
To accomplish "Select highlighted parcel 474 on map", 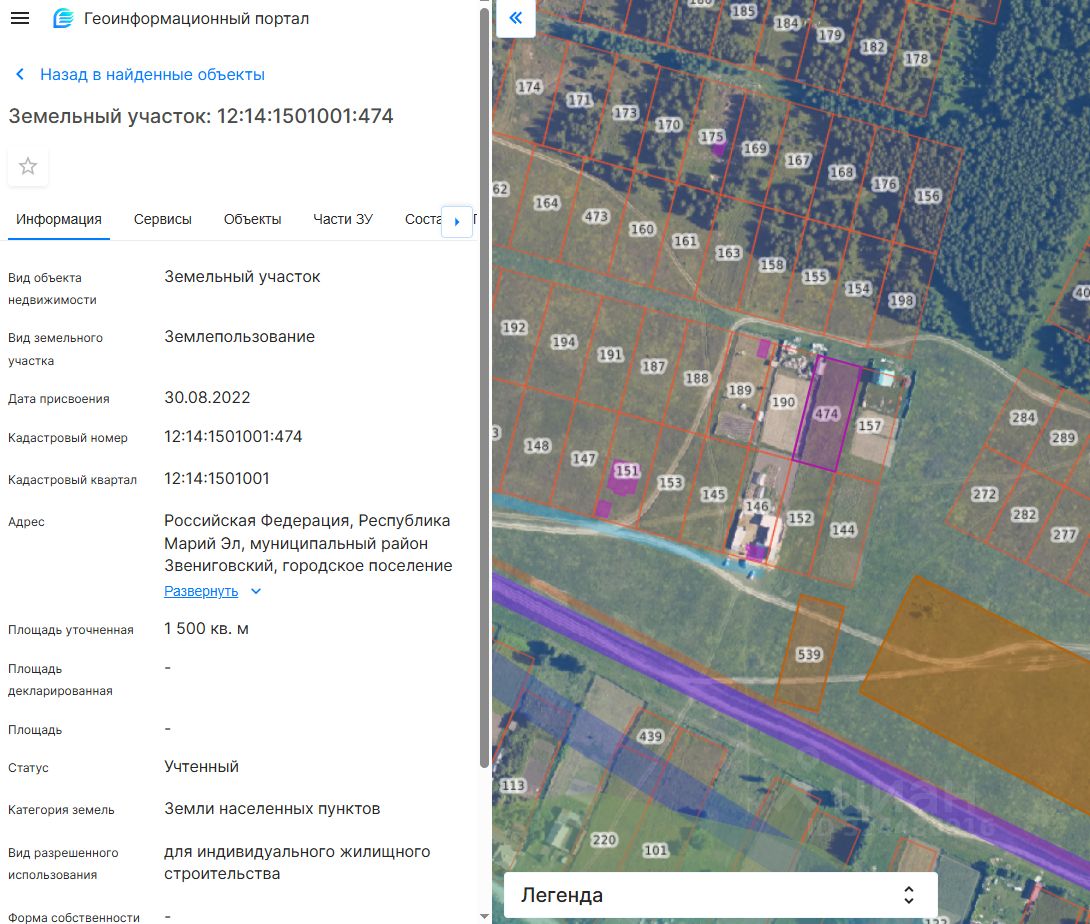I will click(x=827, y=414).
